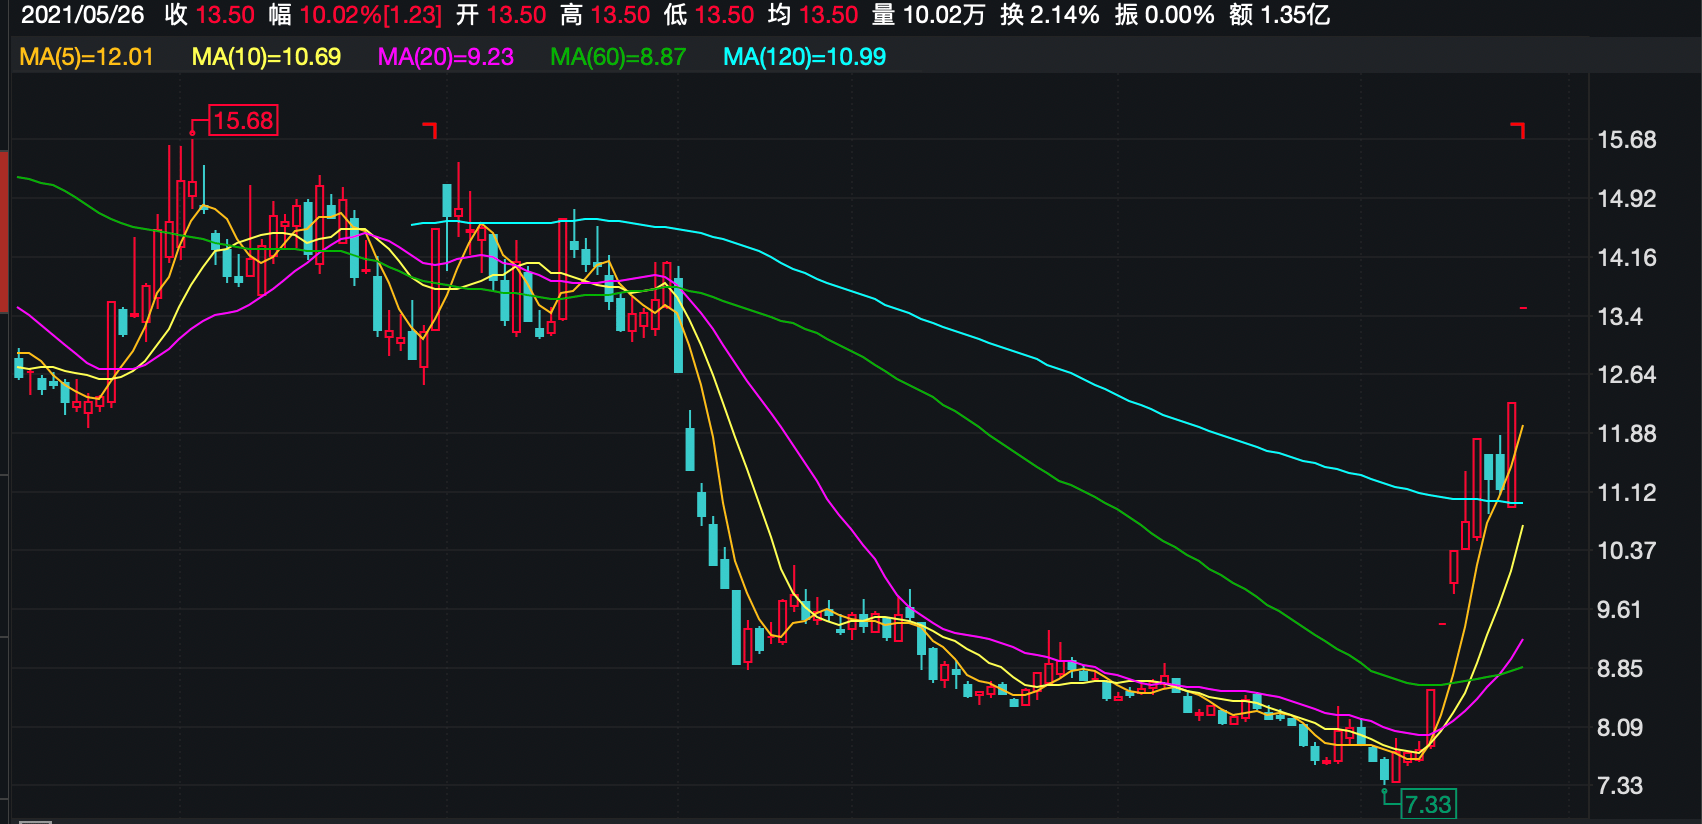Click the MA(5)=12.01 indicator label
Viewport: 1702px width, 824px height.
coord(86,57)
